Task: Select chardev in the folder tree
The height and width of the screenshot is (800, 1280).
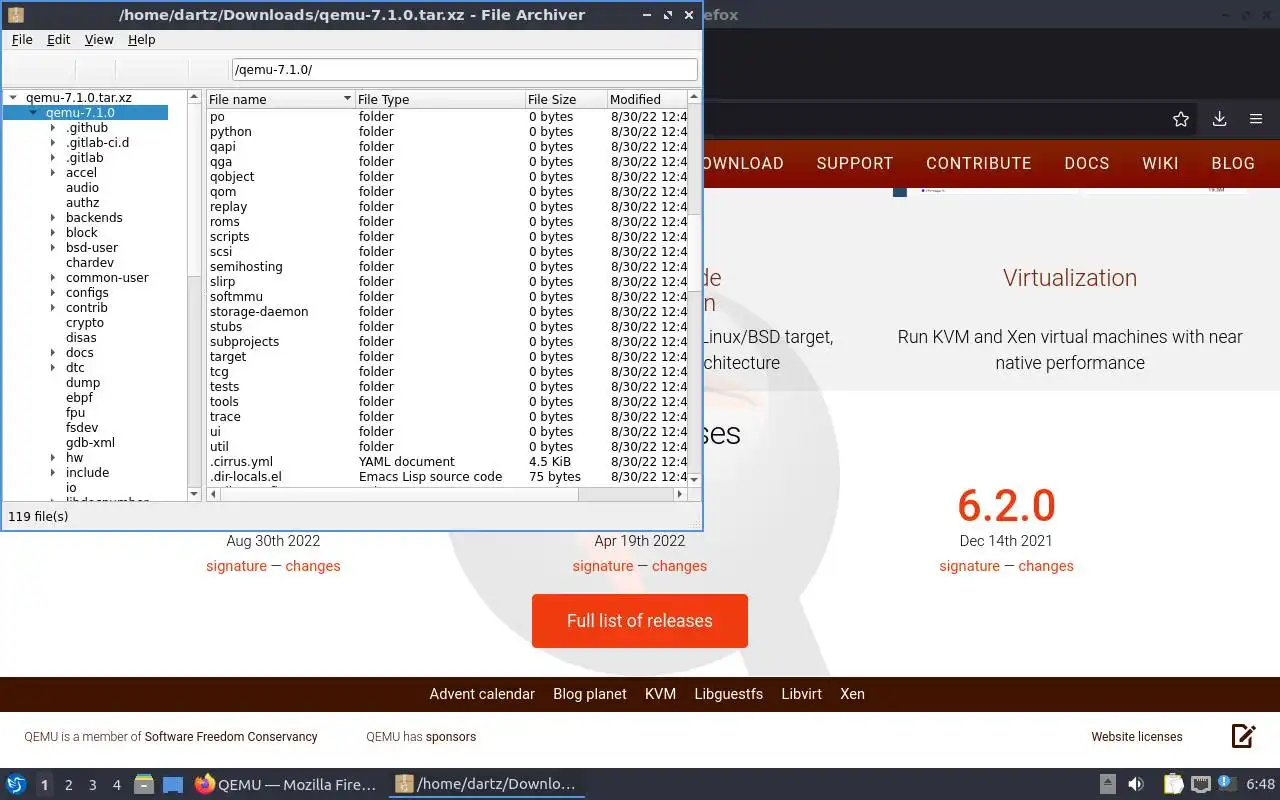Action: (90, 263)
